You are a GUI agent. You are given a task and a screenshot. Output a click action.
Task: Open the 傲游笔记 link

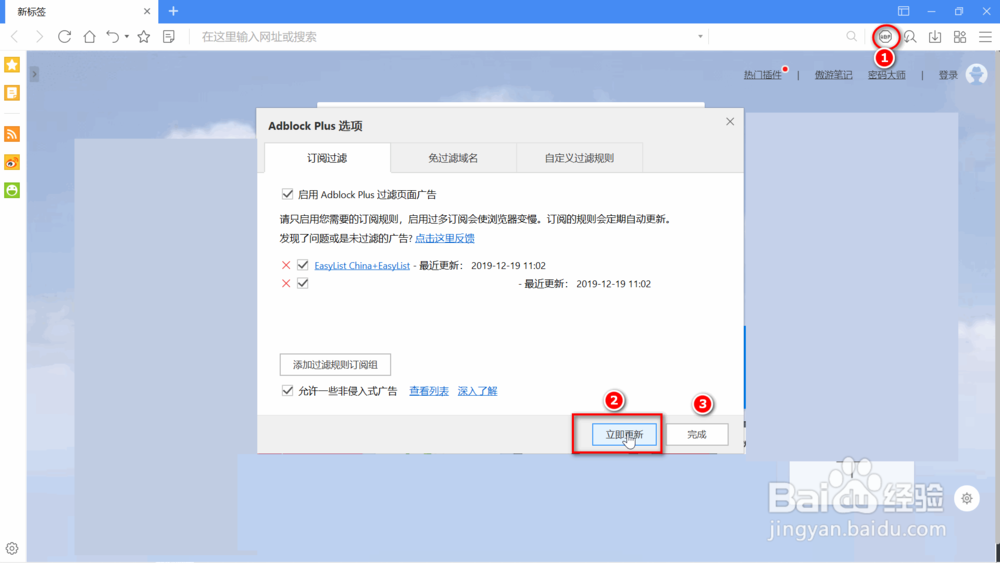tap(834, 75)
